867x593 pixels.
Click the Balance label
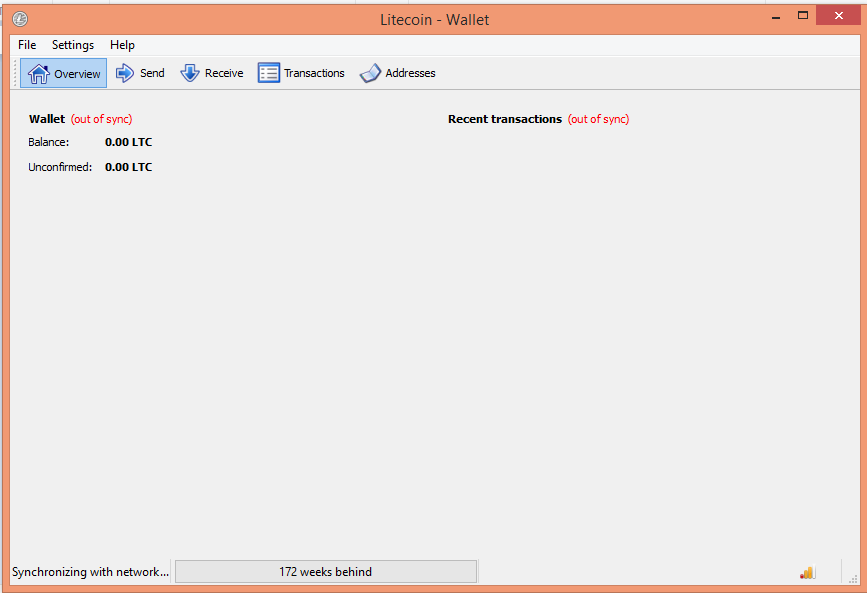point(49,142)
